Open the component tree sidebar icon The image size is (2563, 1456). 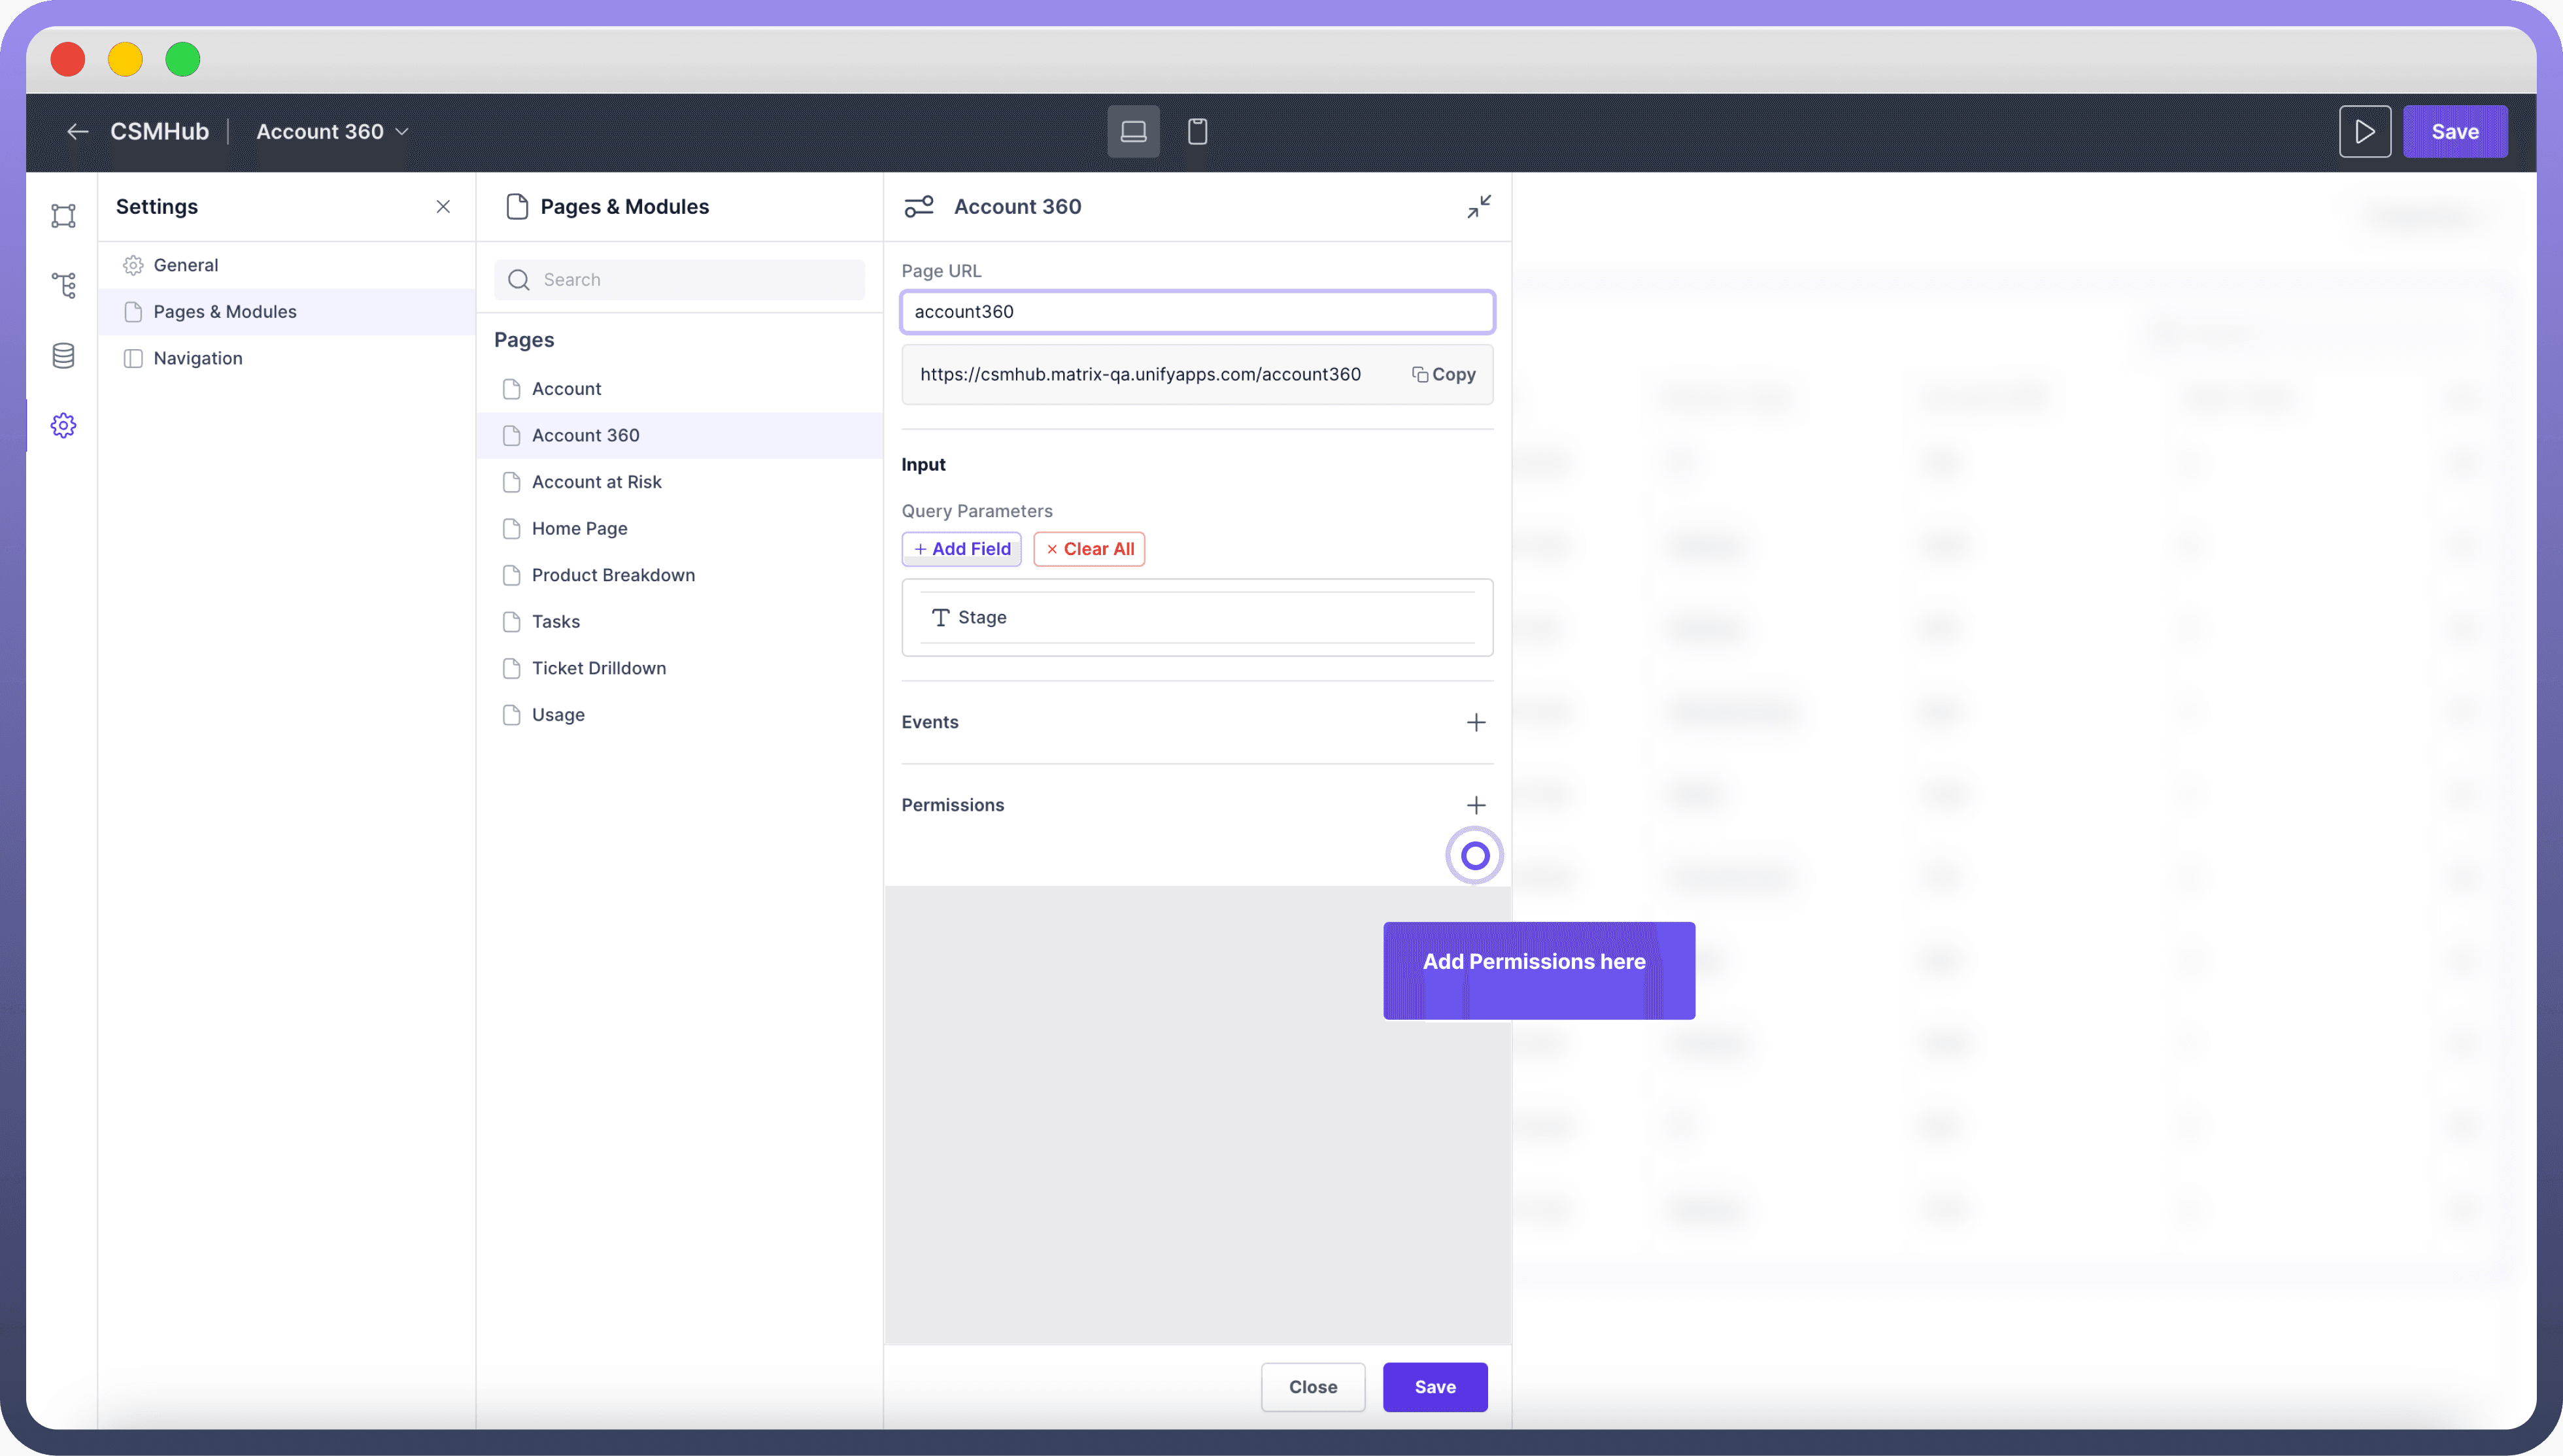point(63,286)
